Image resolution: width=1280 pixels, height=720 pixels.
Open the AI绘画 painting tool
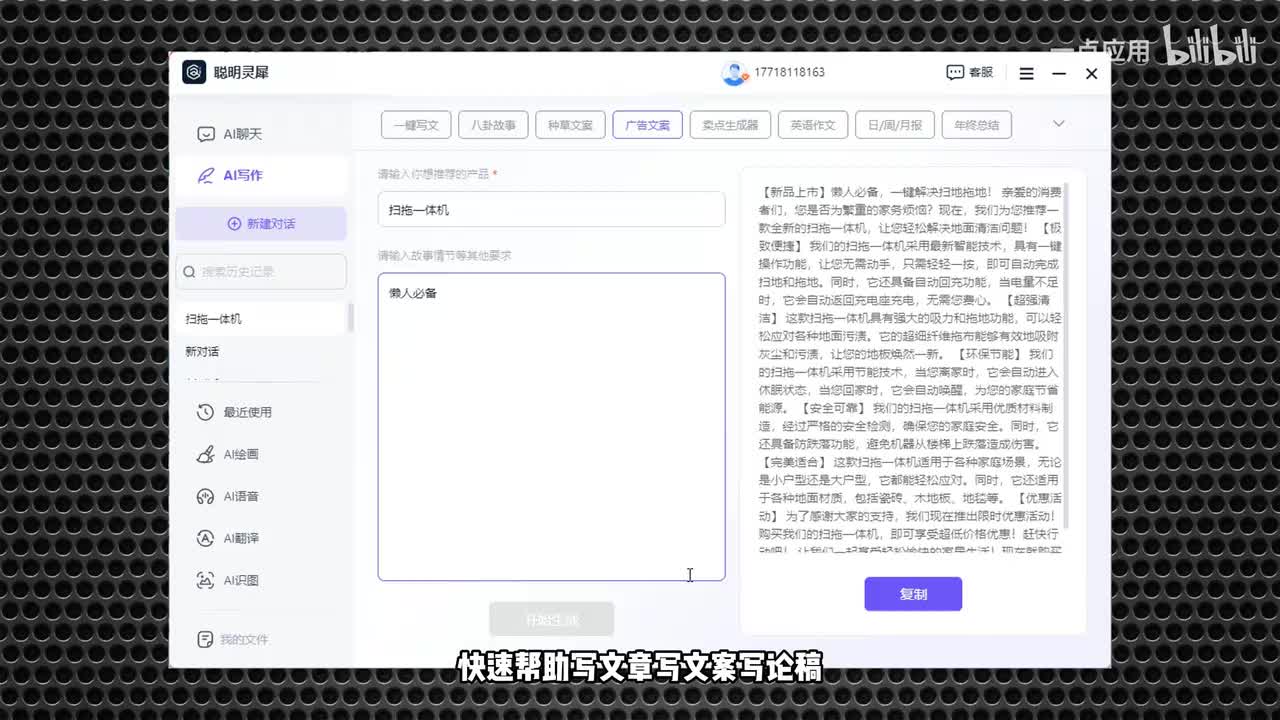(x=205, y=454)
